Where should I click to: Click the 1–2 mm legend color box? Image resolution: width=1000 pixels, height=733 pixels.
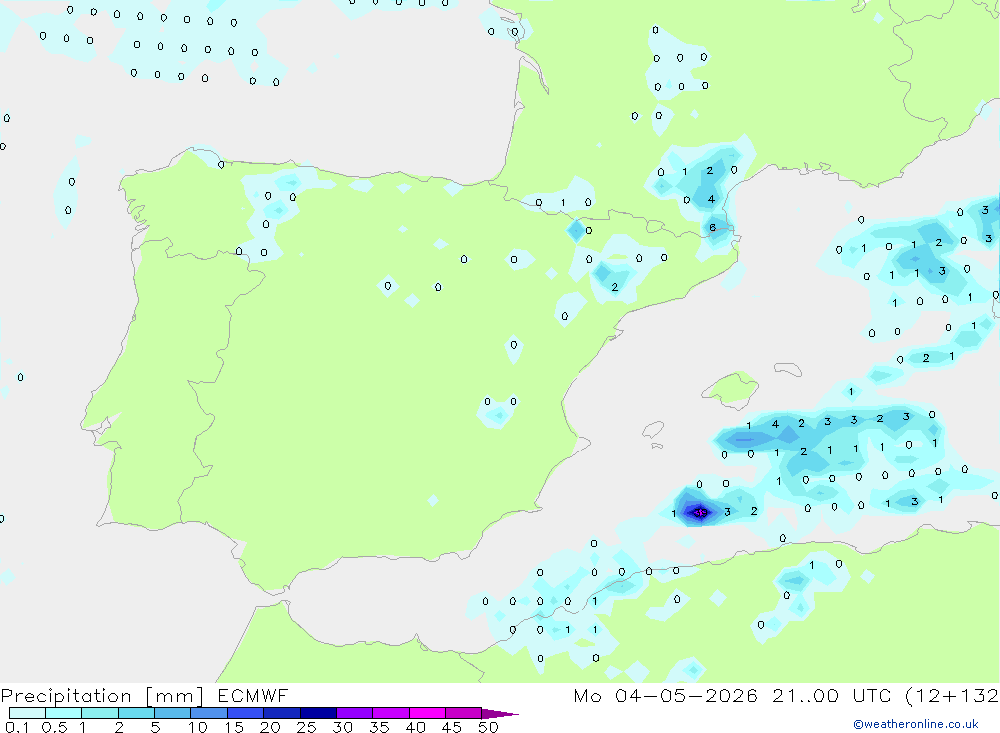pyautogui.click(x=99, y=713)
